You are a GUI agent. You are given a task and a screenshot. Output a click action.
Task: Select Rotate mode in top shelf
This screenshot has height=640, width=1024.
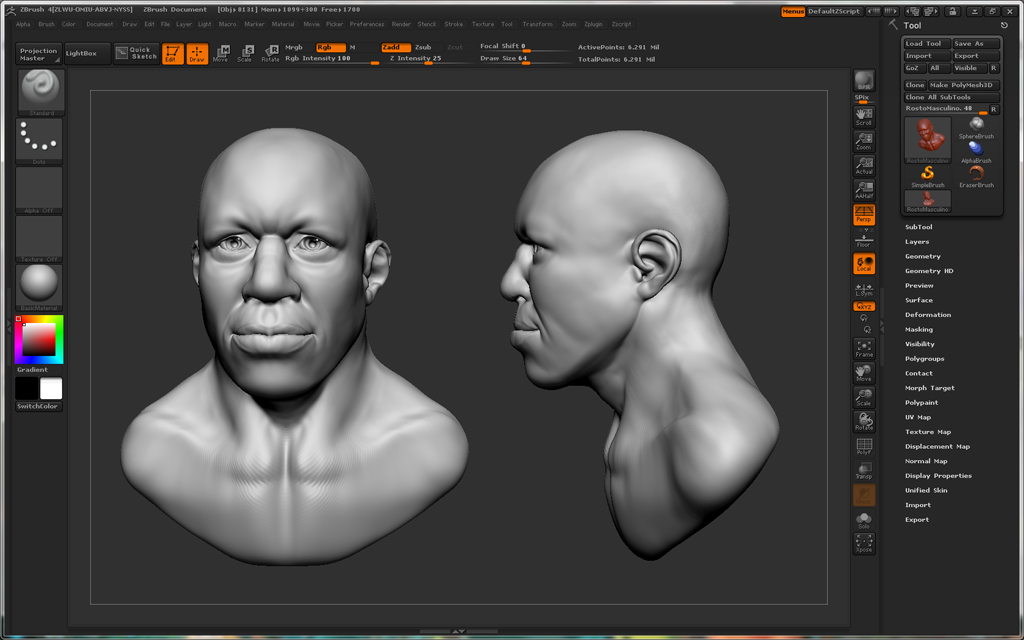[x=270, y=54]
